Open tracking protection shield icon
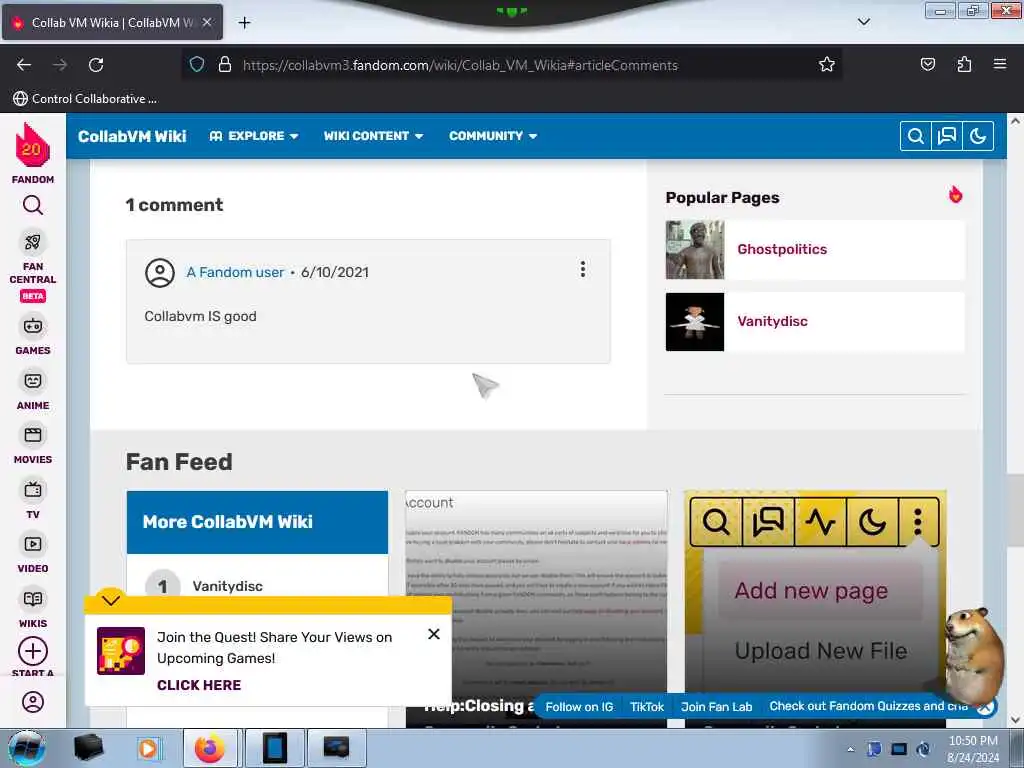Image resolution: width=1024 pixels, height=768 pixels. coord(197,65)
